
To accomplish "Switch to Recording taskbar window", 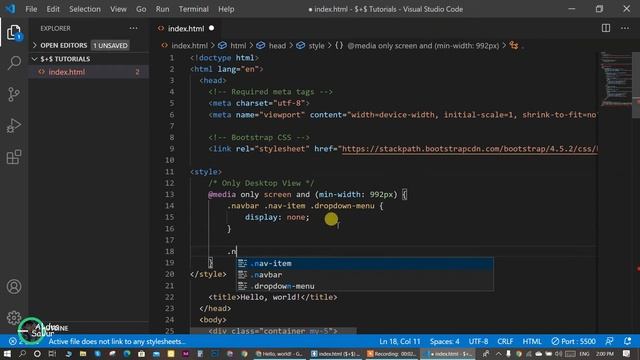I will click(391, 353).
